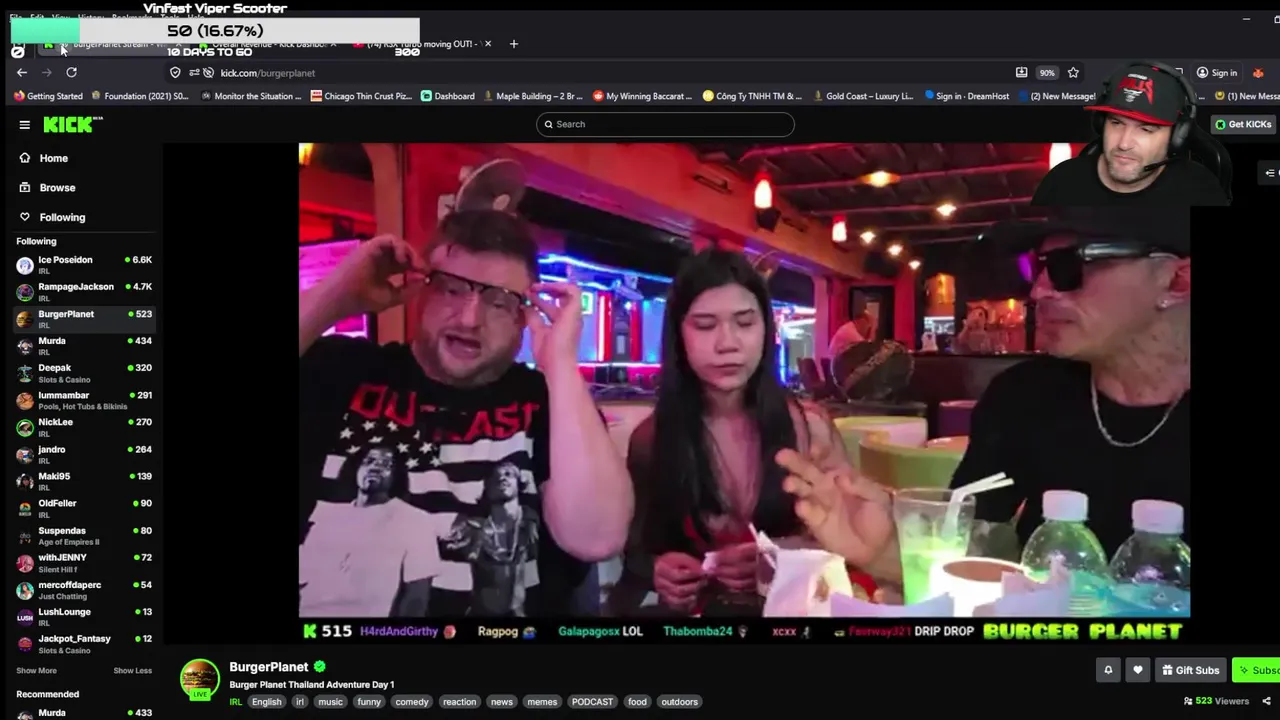Click the Kick search field
The height and width of the screenshot is (720, 1280).
tap(665, 124)
